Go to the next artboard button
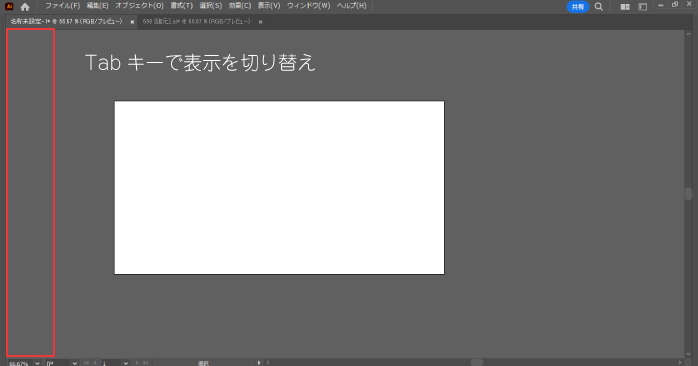This screenshot has width=698, height=366. click(137, 363)
